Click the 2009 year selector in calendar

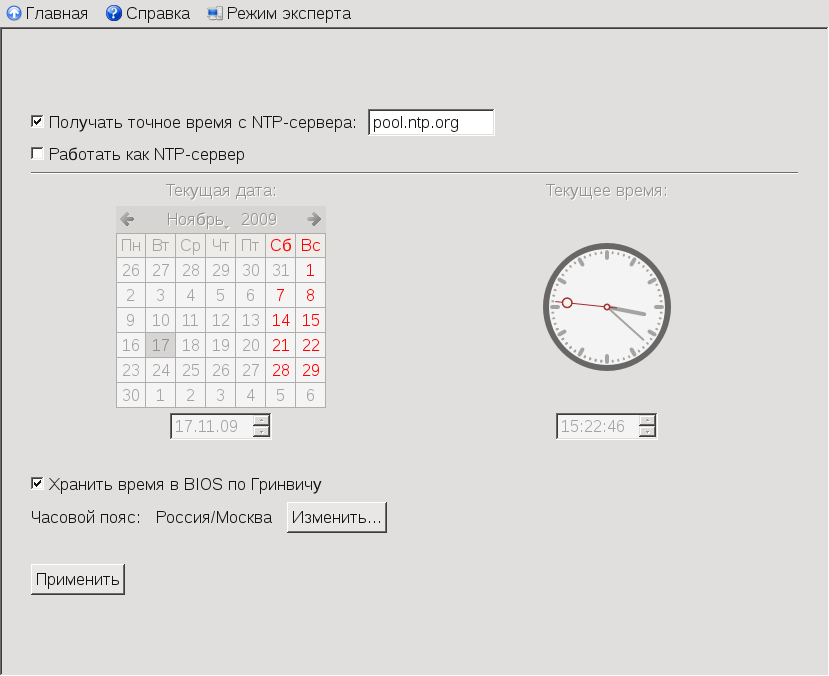tap(259, 219)
